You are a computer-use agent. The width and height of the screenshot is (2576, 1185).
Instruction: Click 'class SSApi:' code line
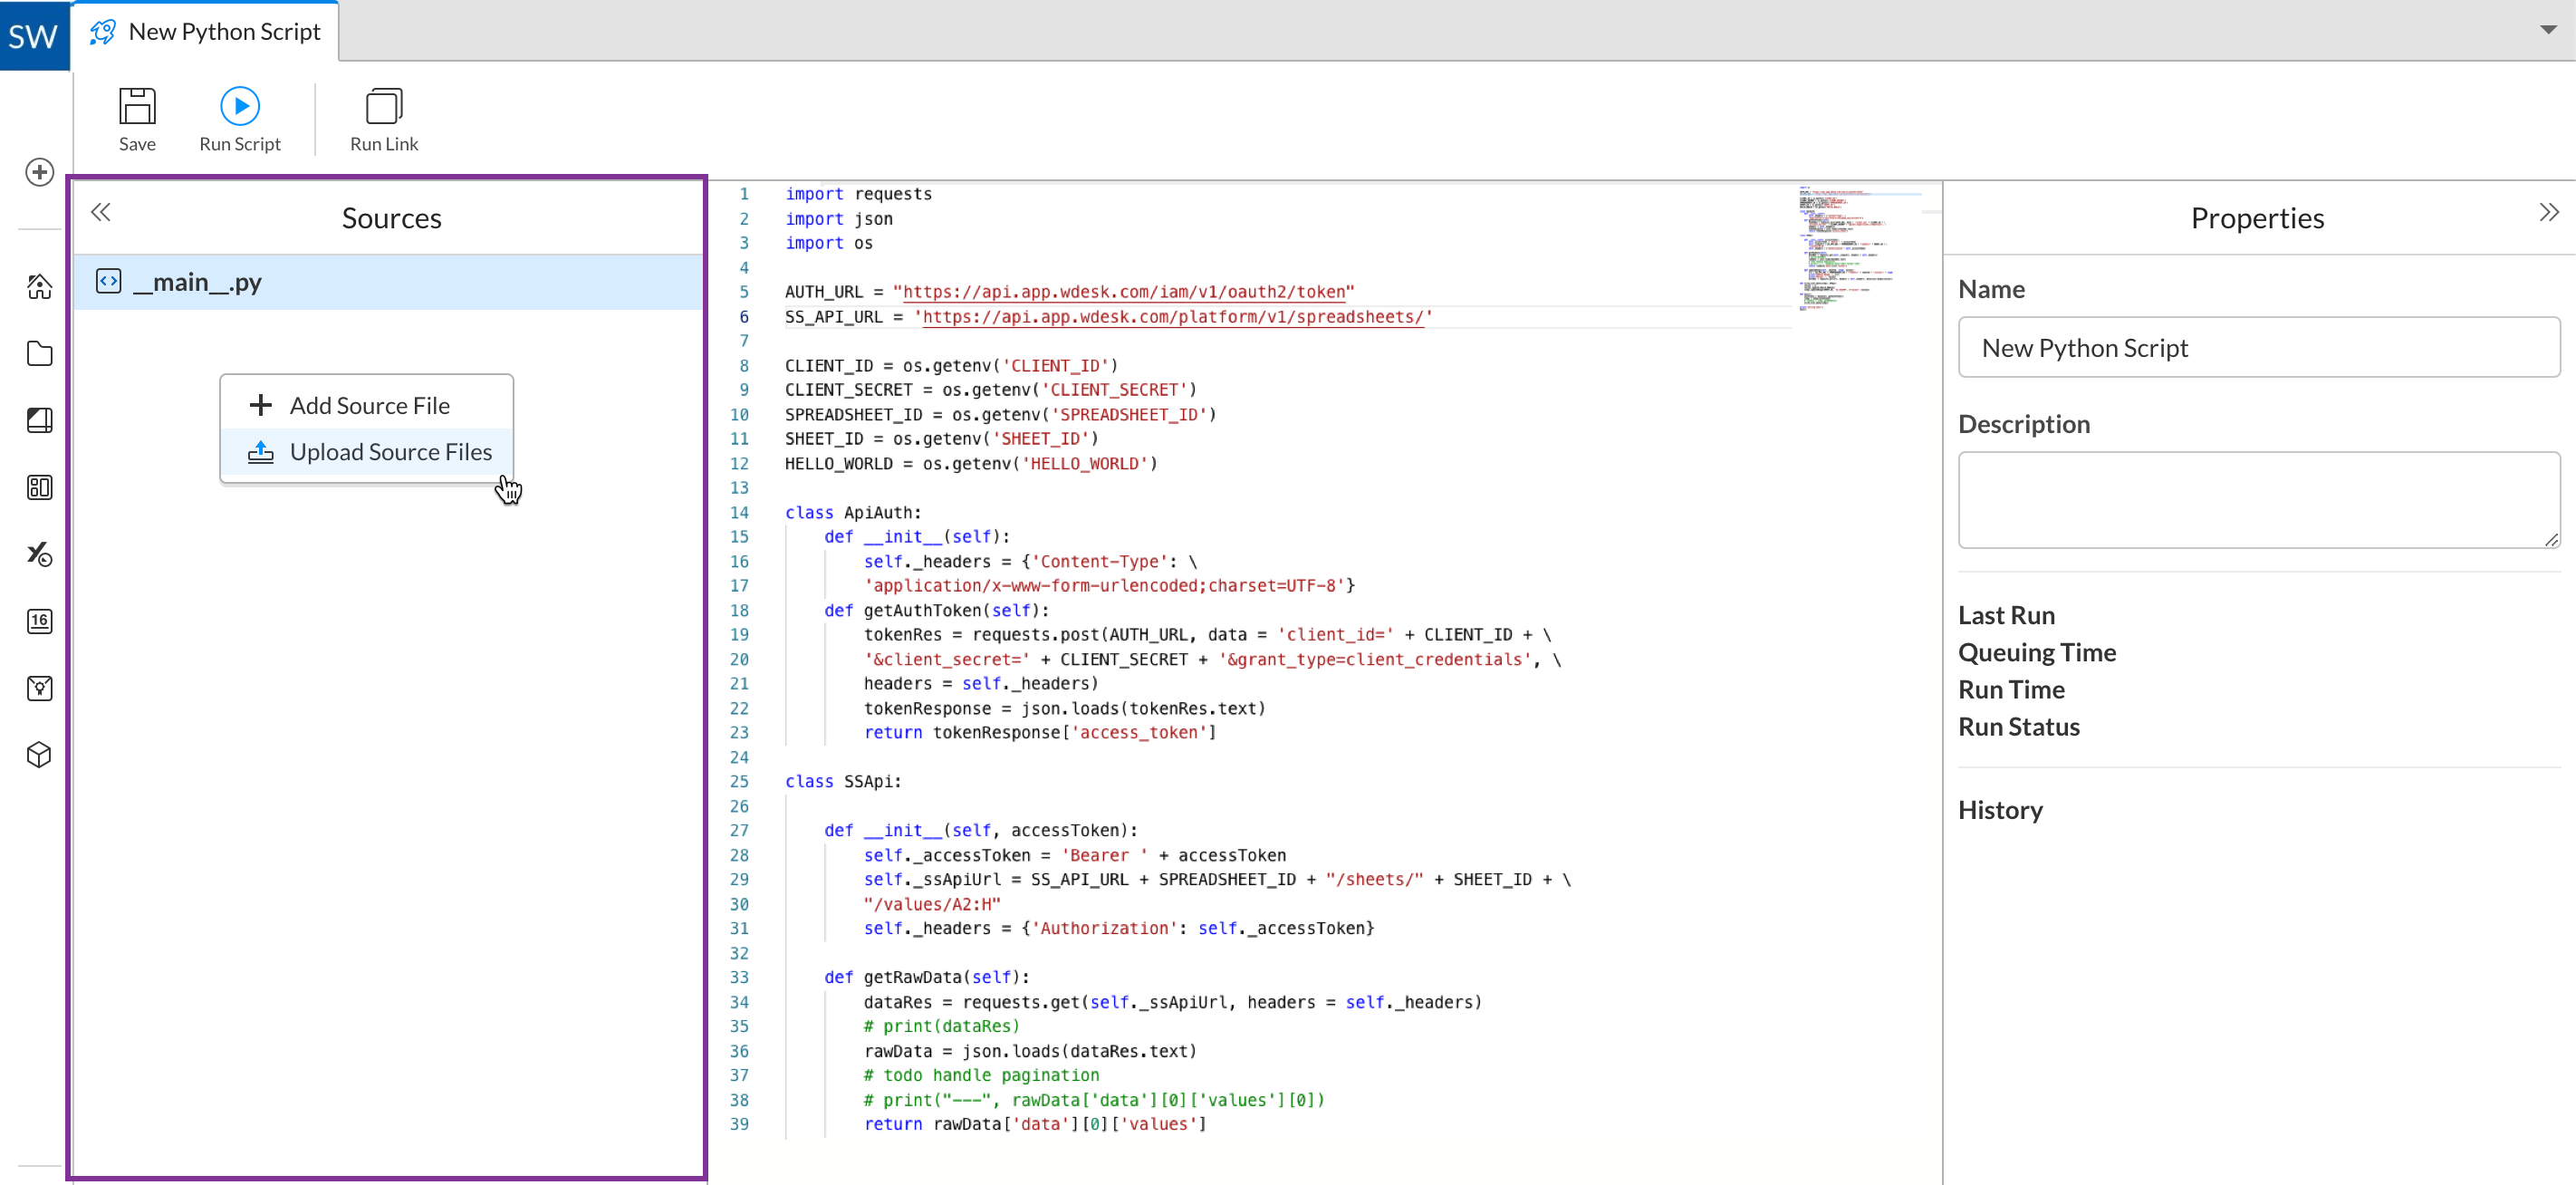(x=843, y=782)
